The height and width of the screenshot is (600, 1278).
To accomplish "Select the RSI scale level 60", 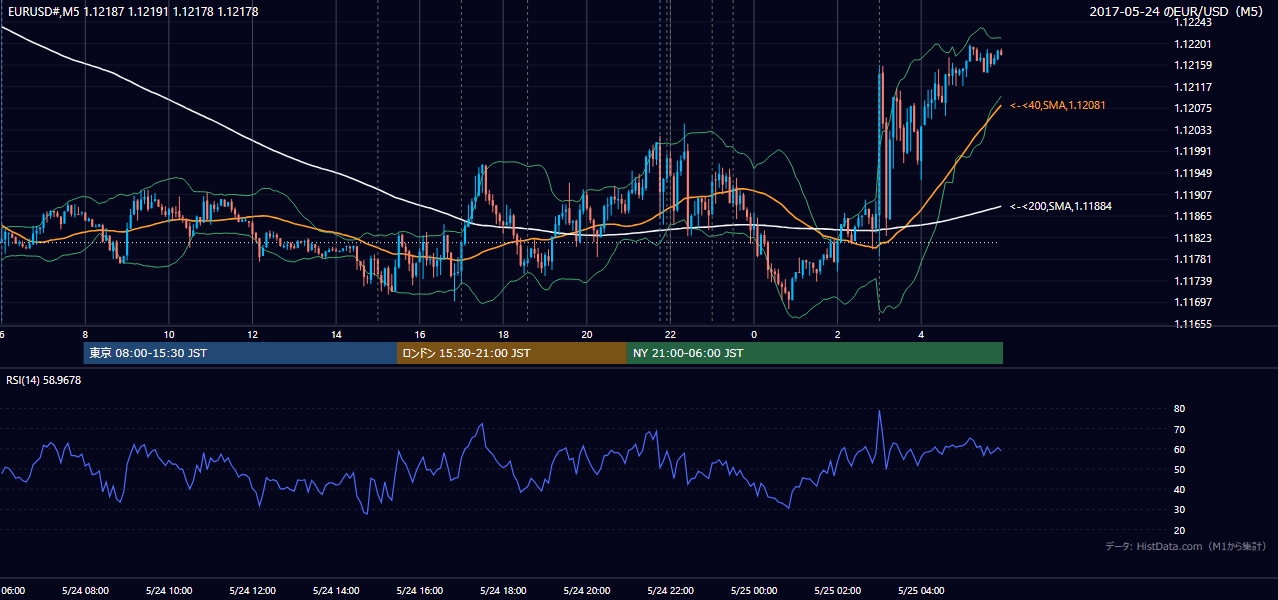I will click(1179, 449).
